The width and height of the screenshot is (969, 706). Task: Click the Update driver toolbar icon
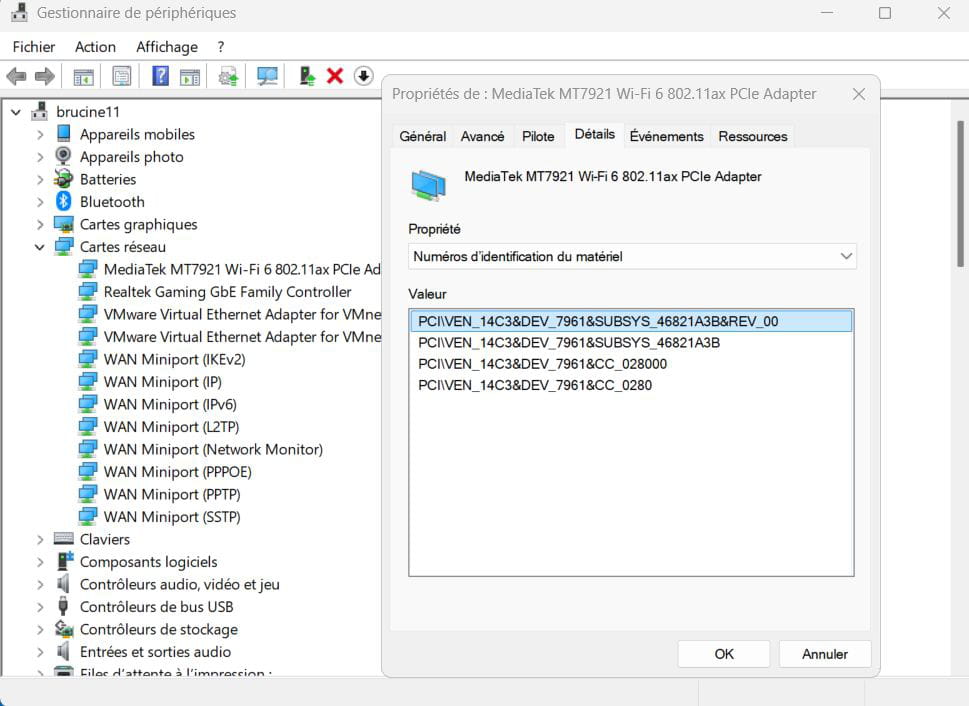coord(229,77)
